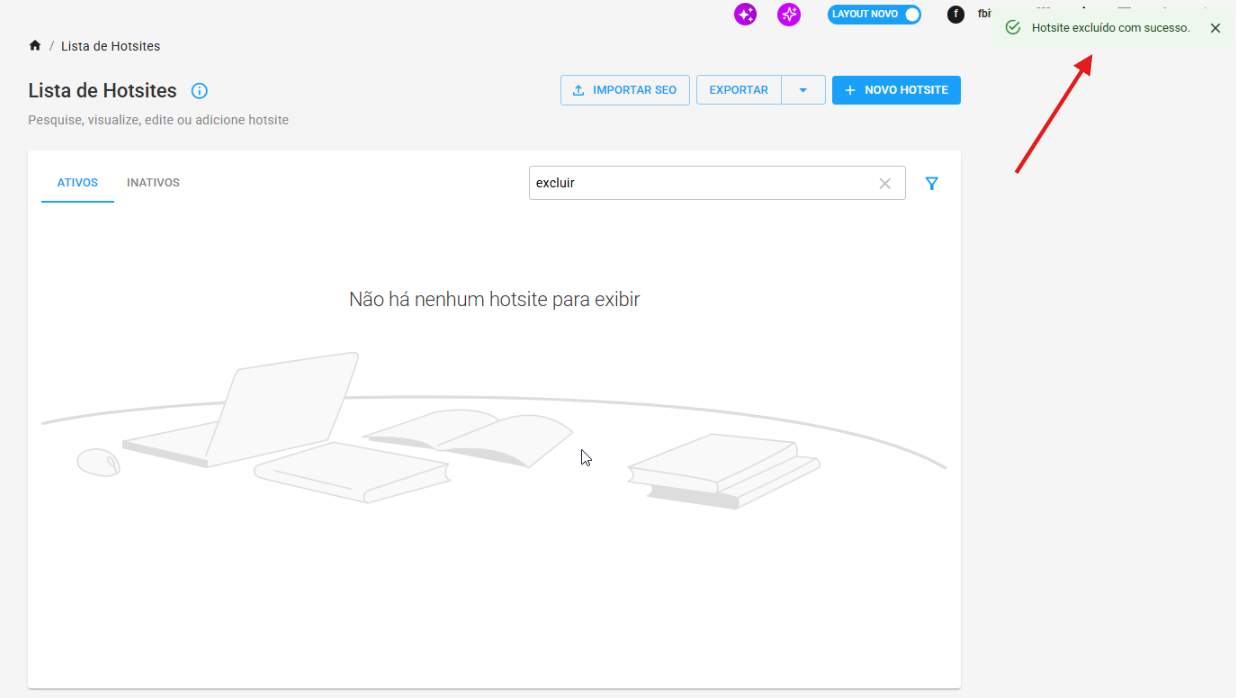Click the IMPORTAR SEO button
The height and width of the screenshot is (698, 1236).
pyautogui.click(x=625, y=90)
